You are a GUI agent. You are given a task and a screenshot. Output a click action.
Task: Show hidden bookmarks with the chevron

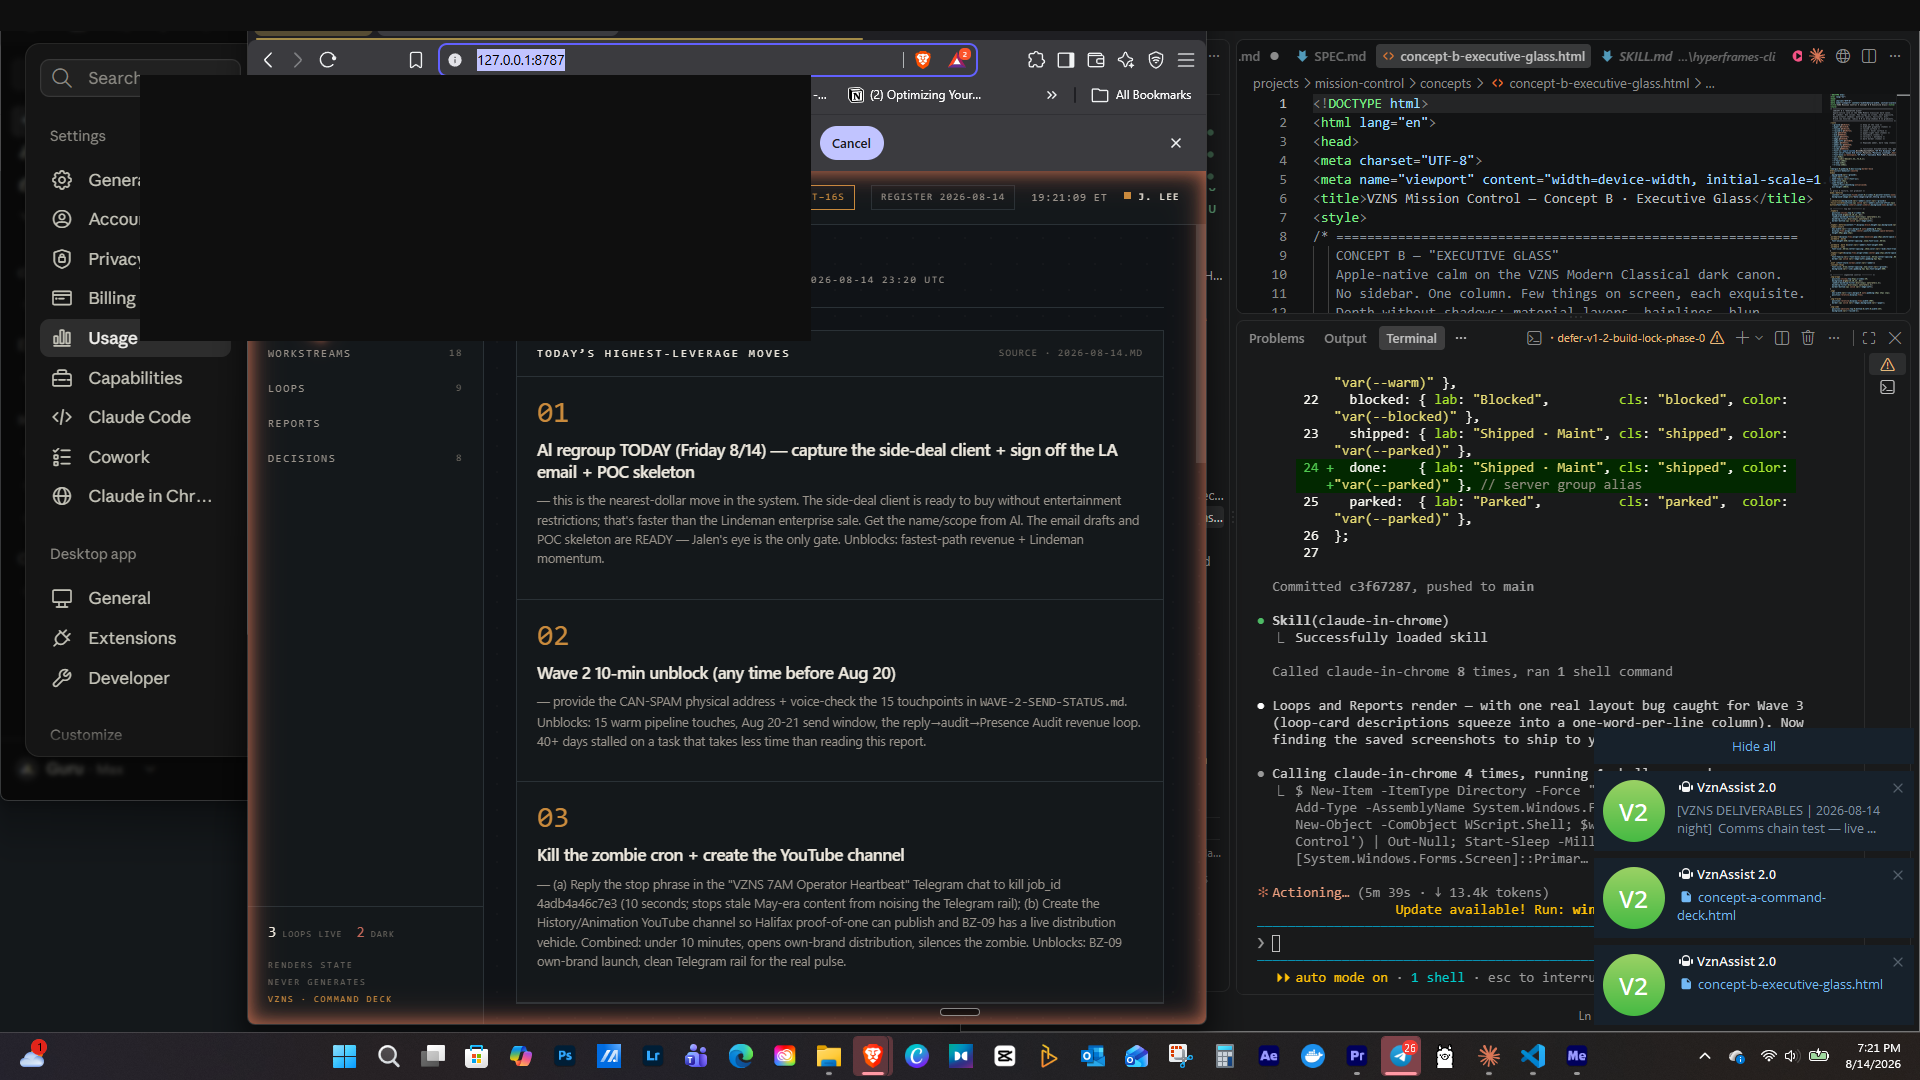(1051, 95)
